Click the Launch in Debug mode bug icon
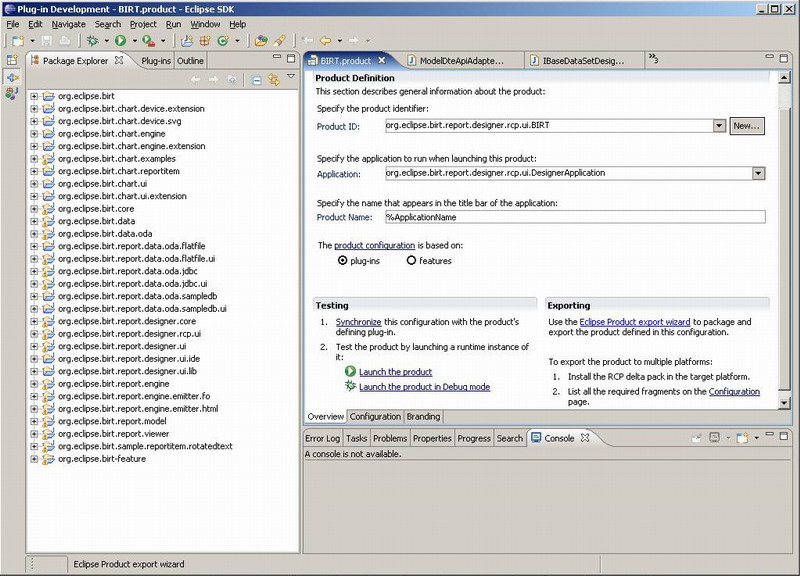 point(350,386)
